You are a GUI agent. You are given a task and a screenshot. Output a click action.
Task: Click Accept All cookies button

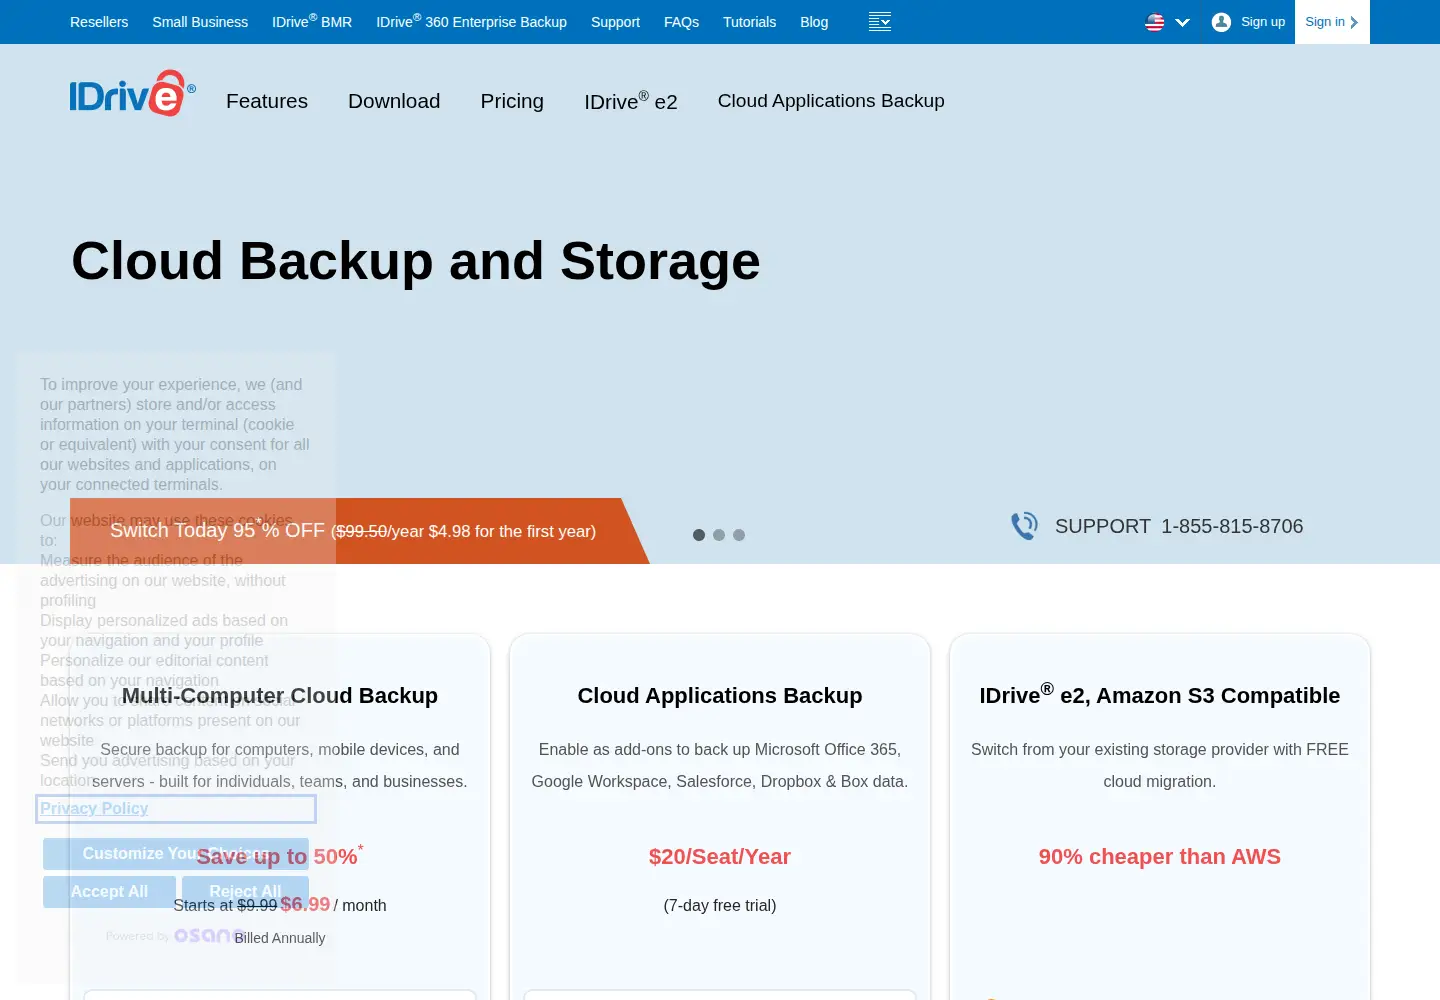pos(109,892)
